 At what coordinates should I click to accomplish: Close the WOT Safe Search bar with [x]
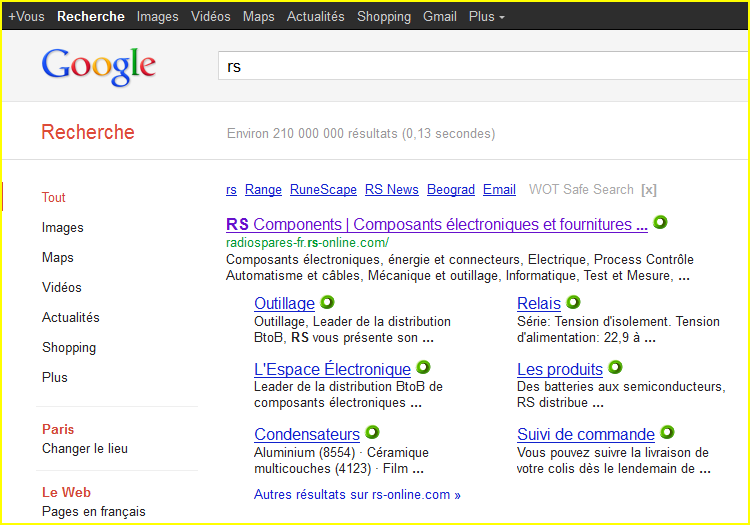[649, 190]
